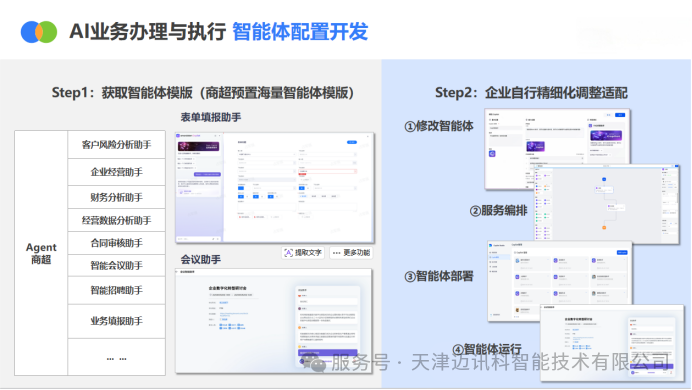Open the 更多功能 menu button

point(351,253)
